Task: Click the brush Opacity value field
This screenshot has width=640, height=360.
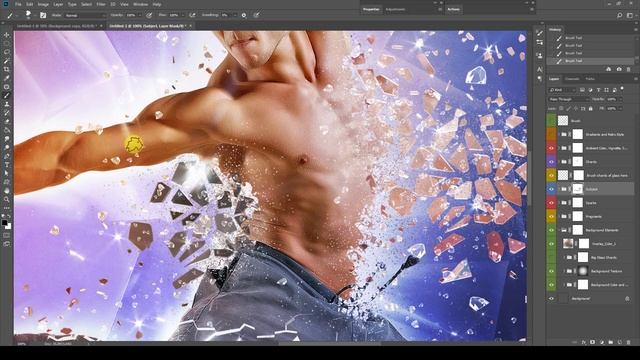Action: [x=131, y=15]
